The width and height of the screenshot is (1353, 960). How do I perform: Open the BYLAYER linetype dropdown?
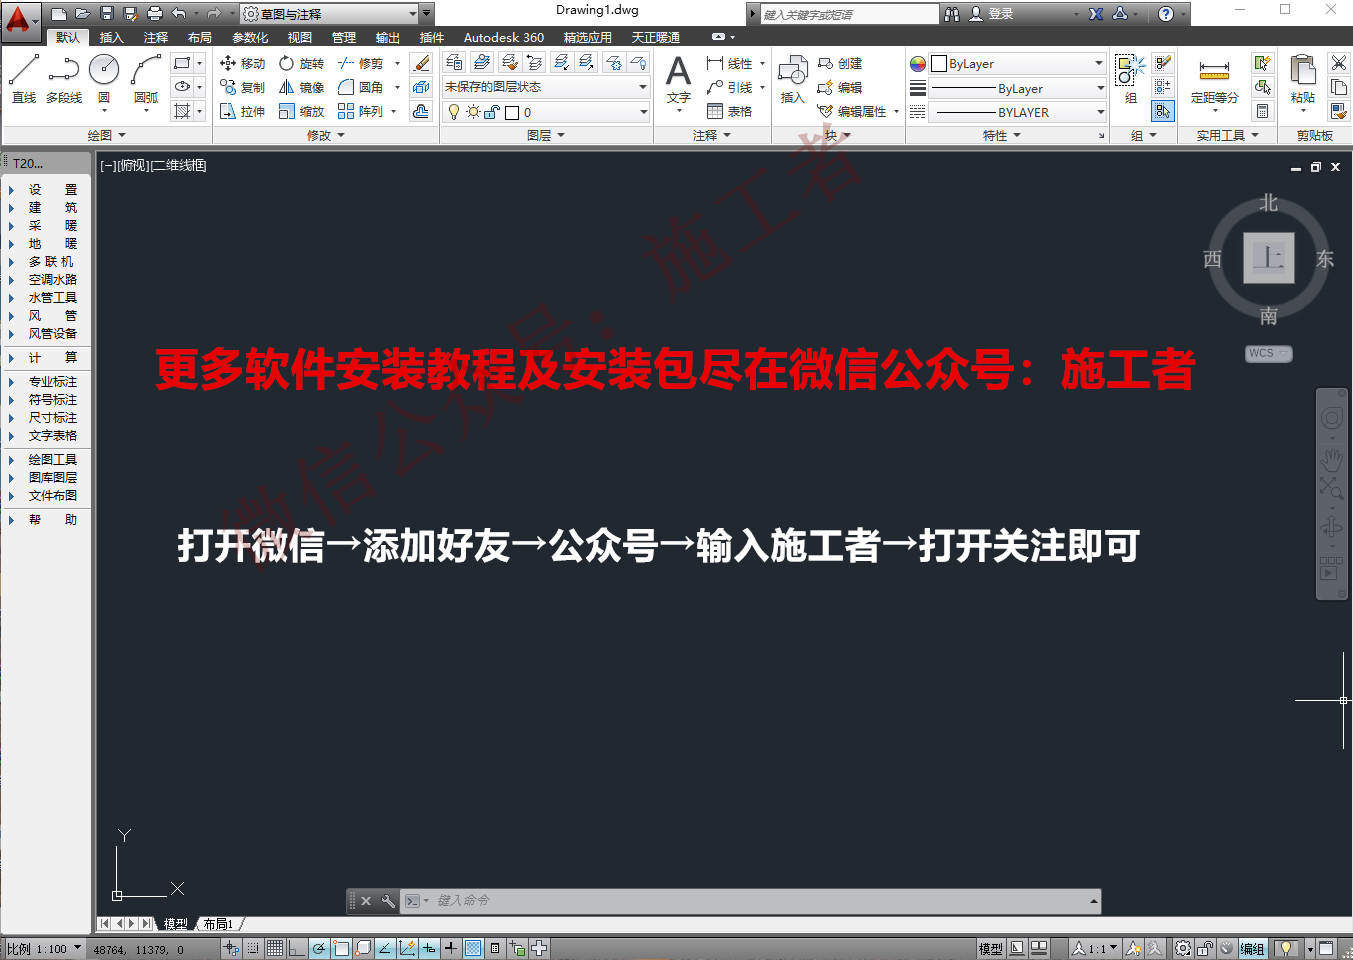1017,112
